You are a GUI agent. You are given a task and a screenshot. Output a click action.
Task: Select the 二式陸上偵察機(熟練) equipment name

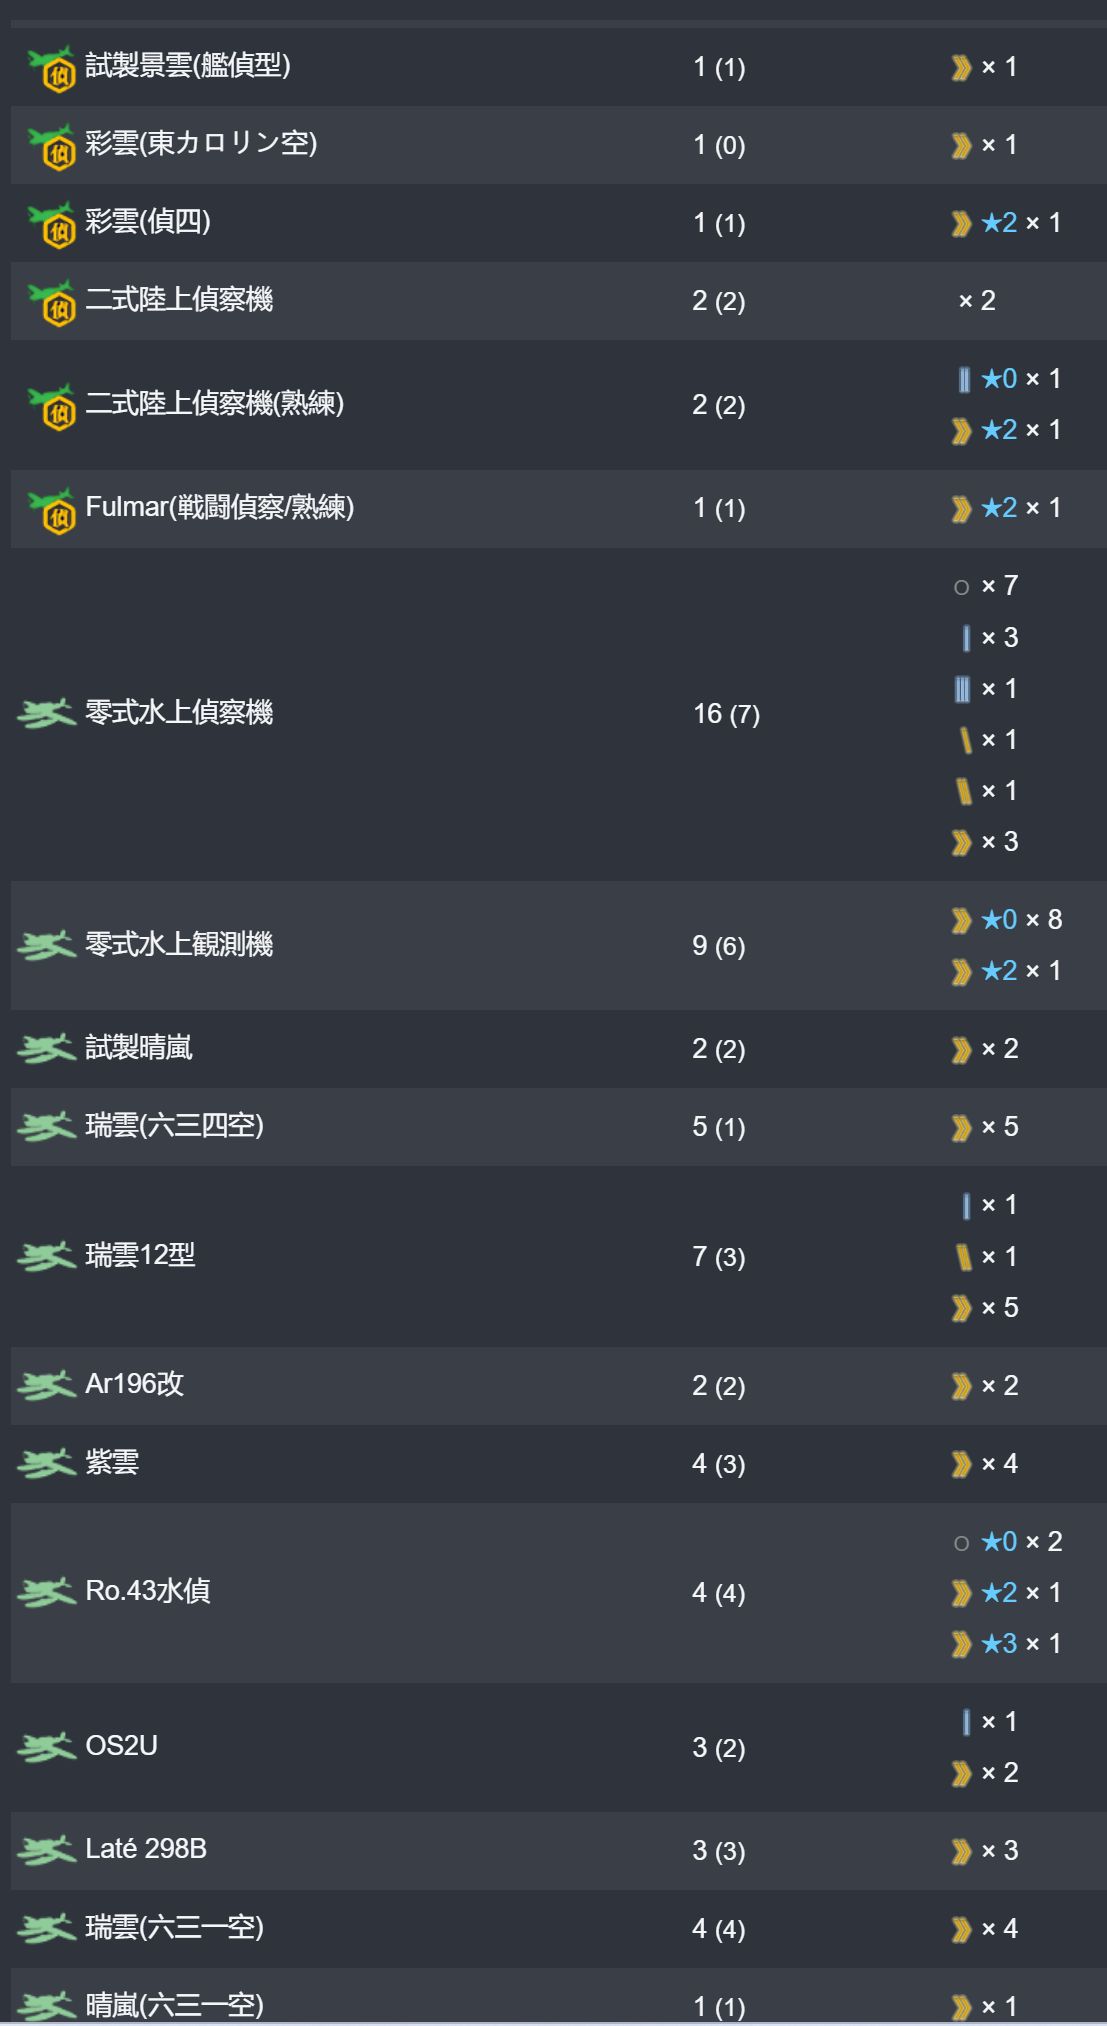[x=215, y=403]
